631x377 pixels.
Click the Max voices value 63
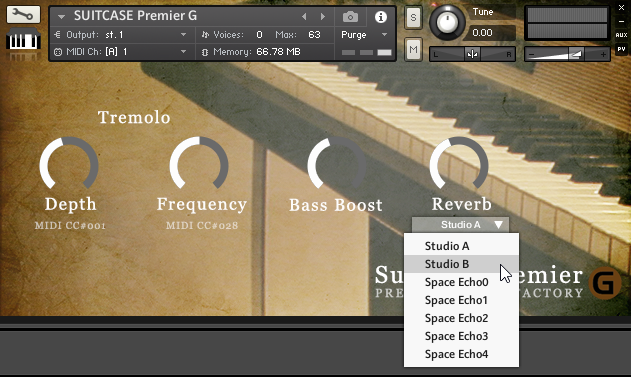pyautogui.click(x=314, y=35)
